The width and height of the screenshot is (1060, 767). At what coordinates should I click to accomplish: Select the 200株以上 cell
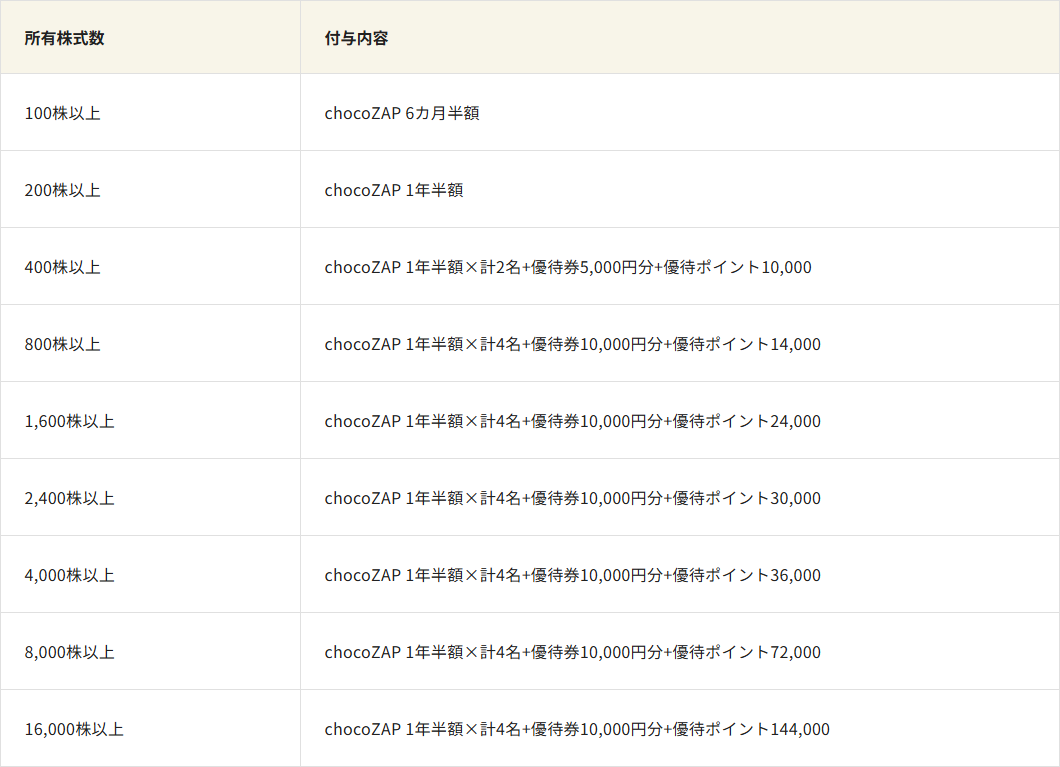[x=62, y=190]
